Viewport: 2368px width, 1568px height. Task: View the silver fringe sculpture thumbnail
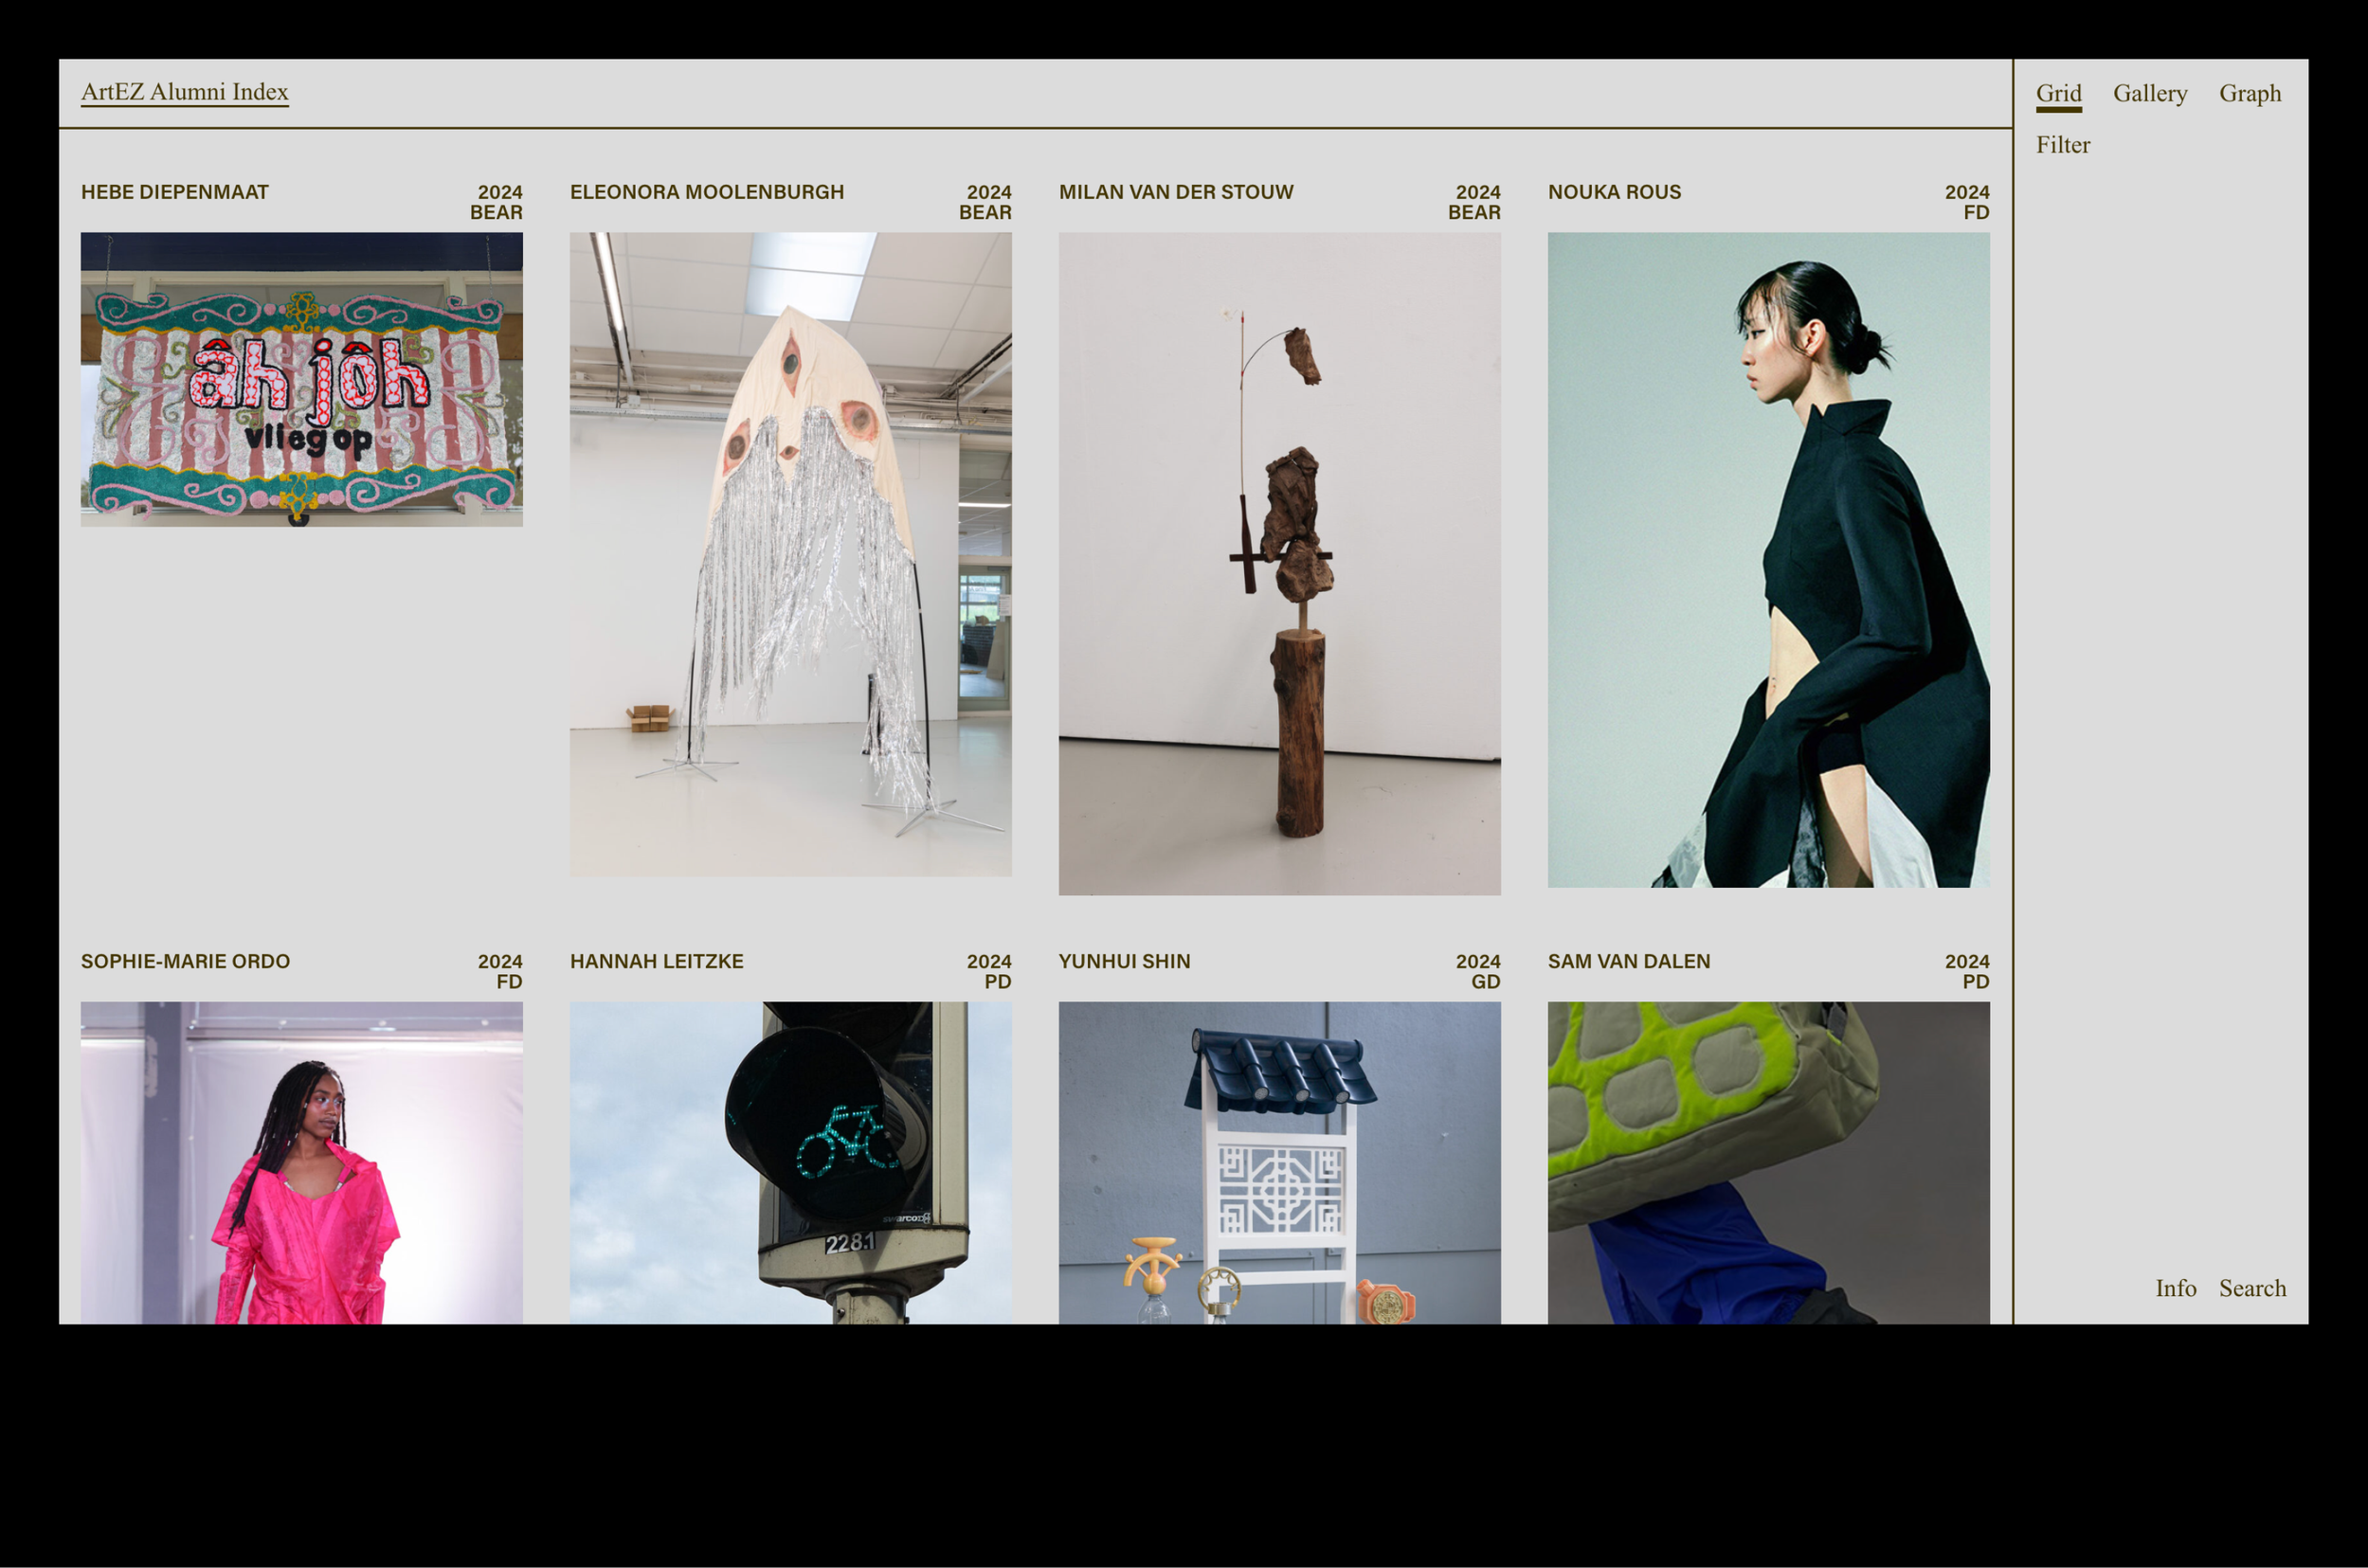791,554
